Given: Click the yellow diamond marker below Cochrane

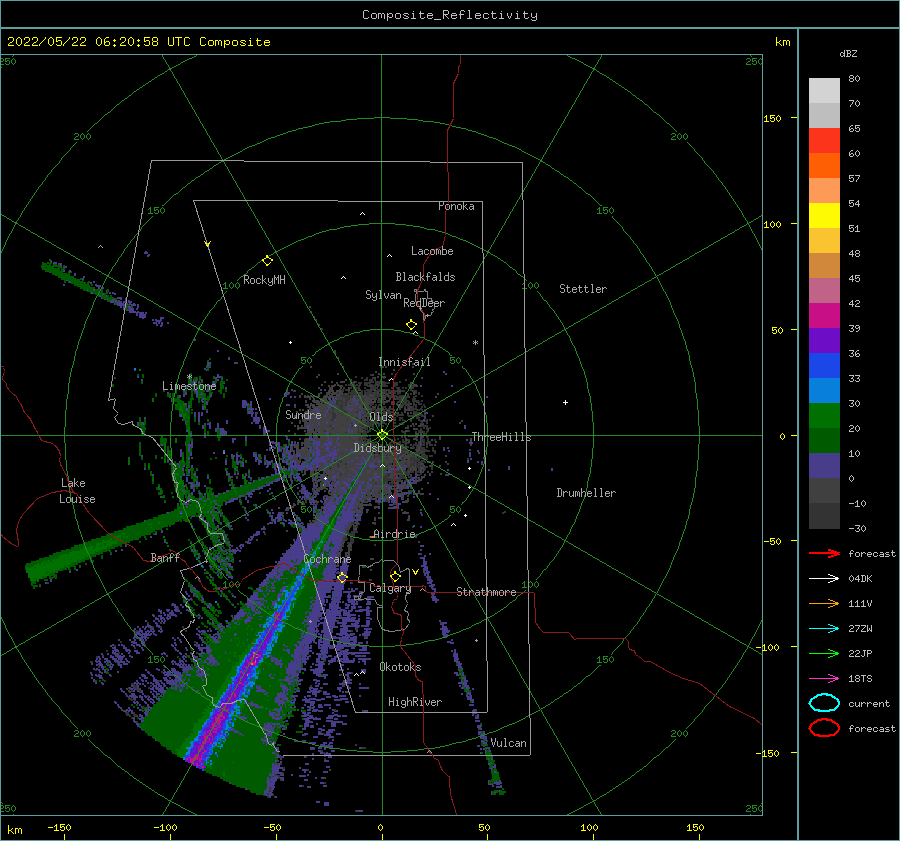Looking at the screenshot, I should pyautogui.click(x=342, y=577).
